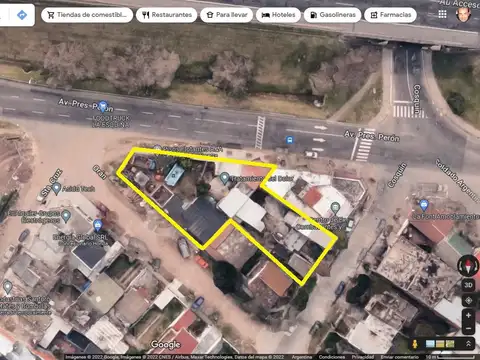Expand the imagery strip with double chevron
480x360 pixels.
pyautogui.click(x=468, y=344)
